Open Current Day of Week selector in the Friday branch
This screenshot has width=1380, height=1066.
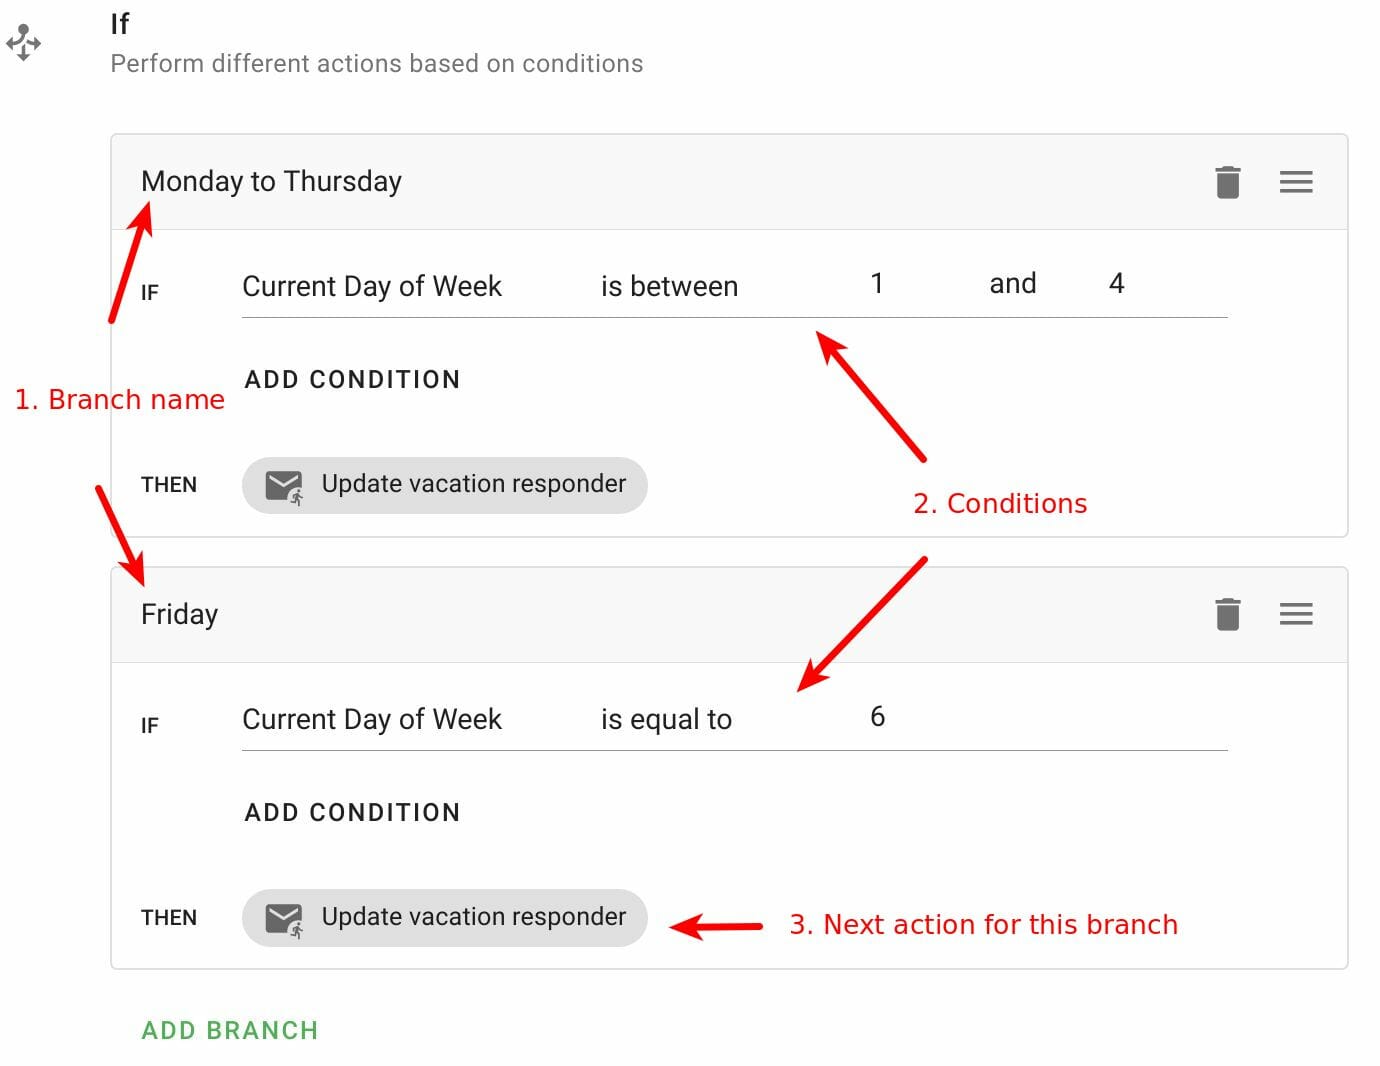pos(372,720)
